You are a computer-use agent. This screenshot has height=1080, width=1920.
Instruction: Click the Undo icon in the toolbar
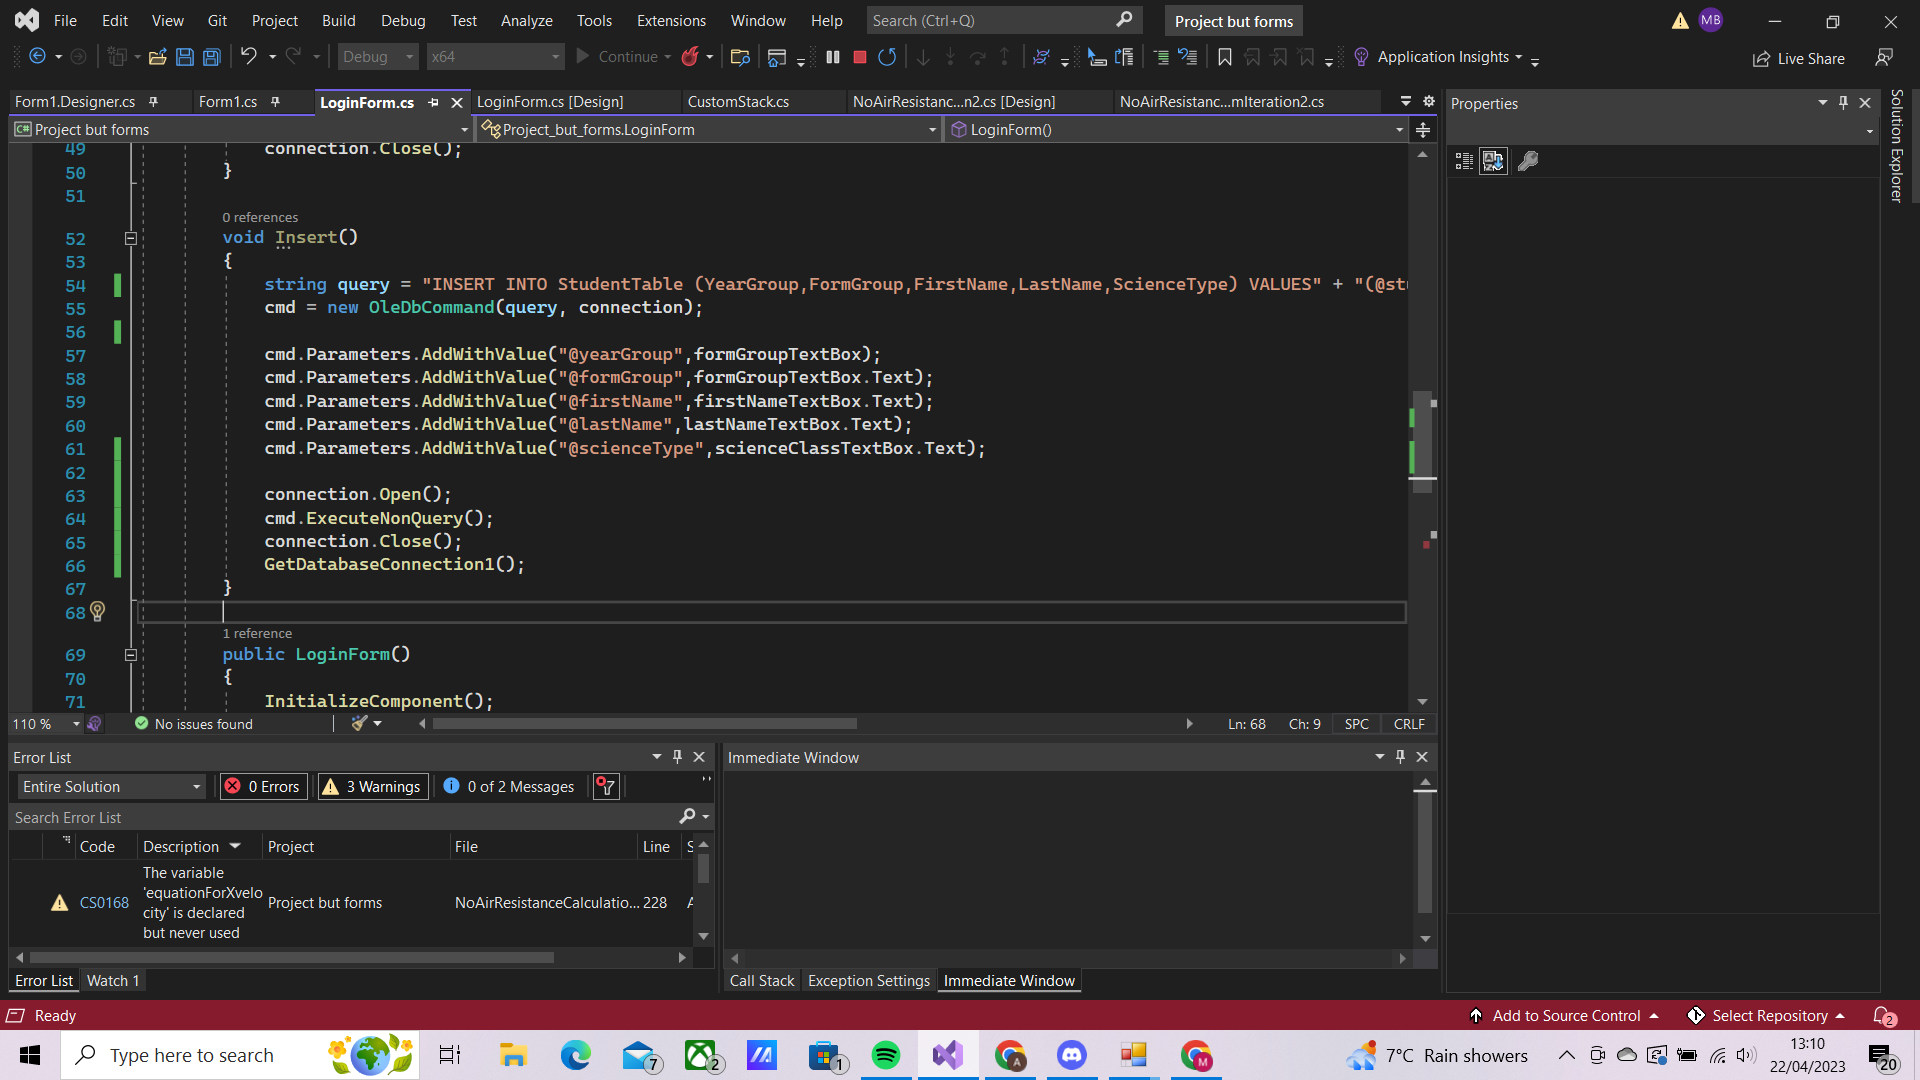point(250,57)
